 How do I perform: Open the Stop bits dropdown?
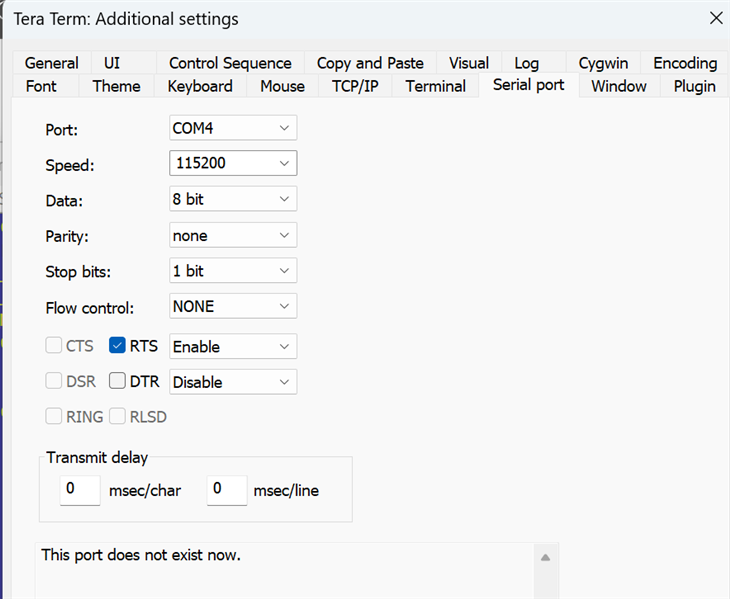233,271
